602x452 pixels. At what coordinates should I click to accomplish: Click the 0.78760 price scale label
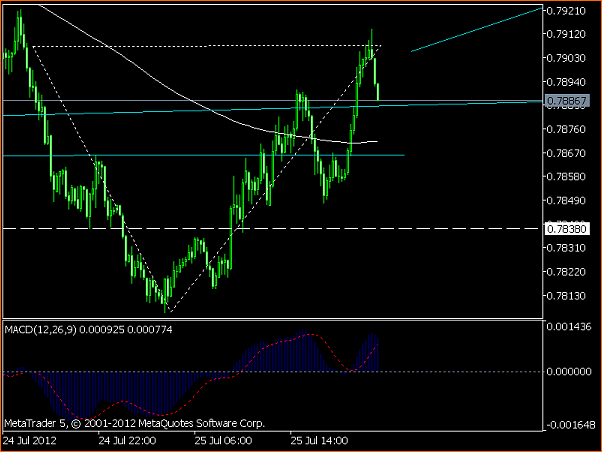(566, 129)
